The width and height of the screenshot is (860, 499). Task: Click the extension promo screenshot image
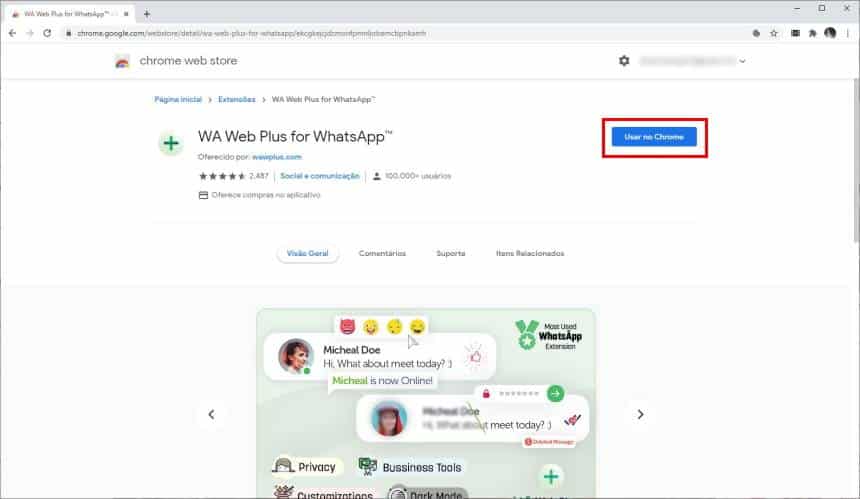pos(426,404)
